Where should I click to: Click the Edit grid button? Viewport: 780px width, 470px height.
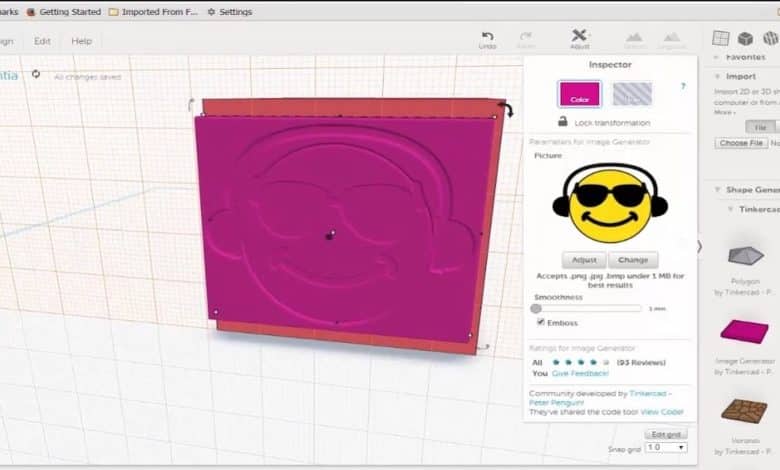[x=666, y=434]
